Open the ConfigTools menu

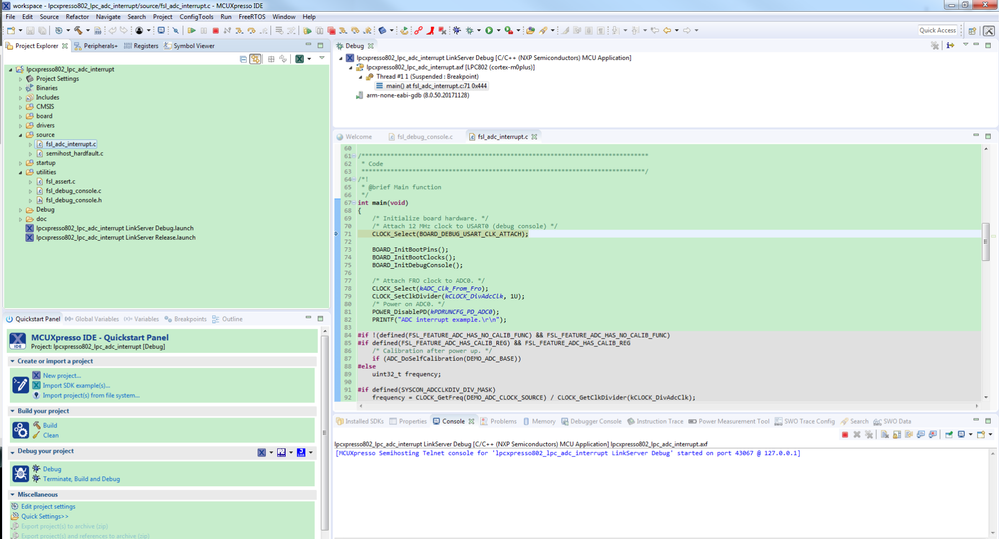tap(196, 17)
